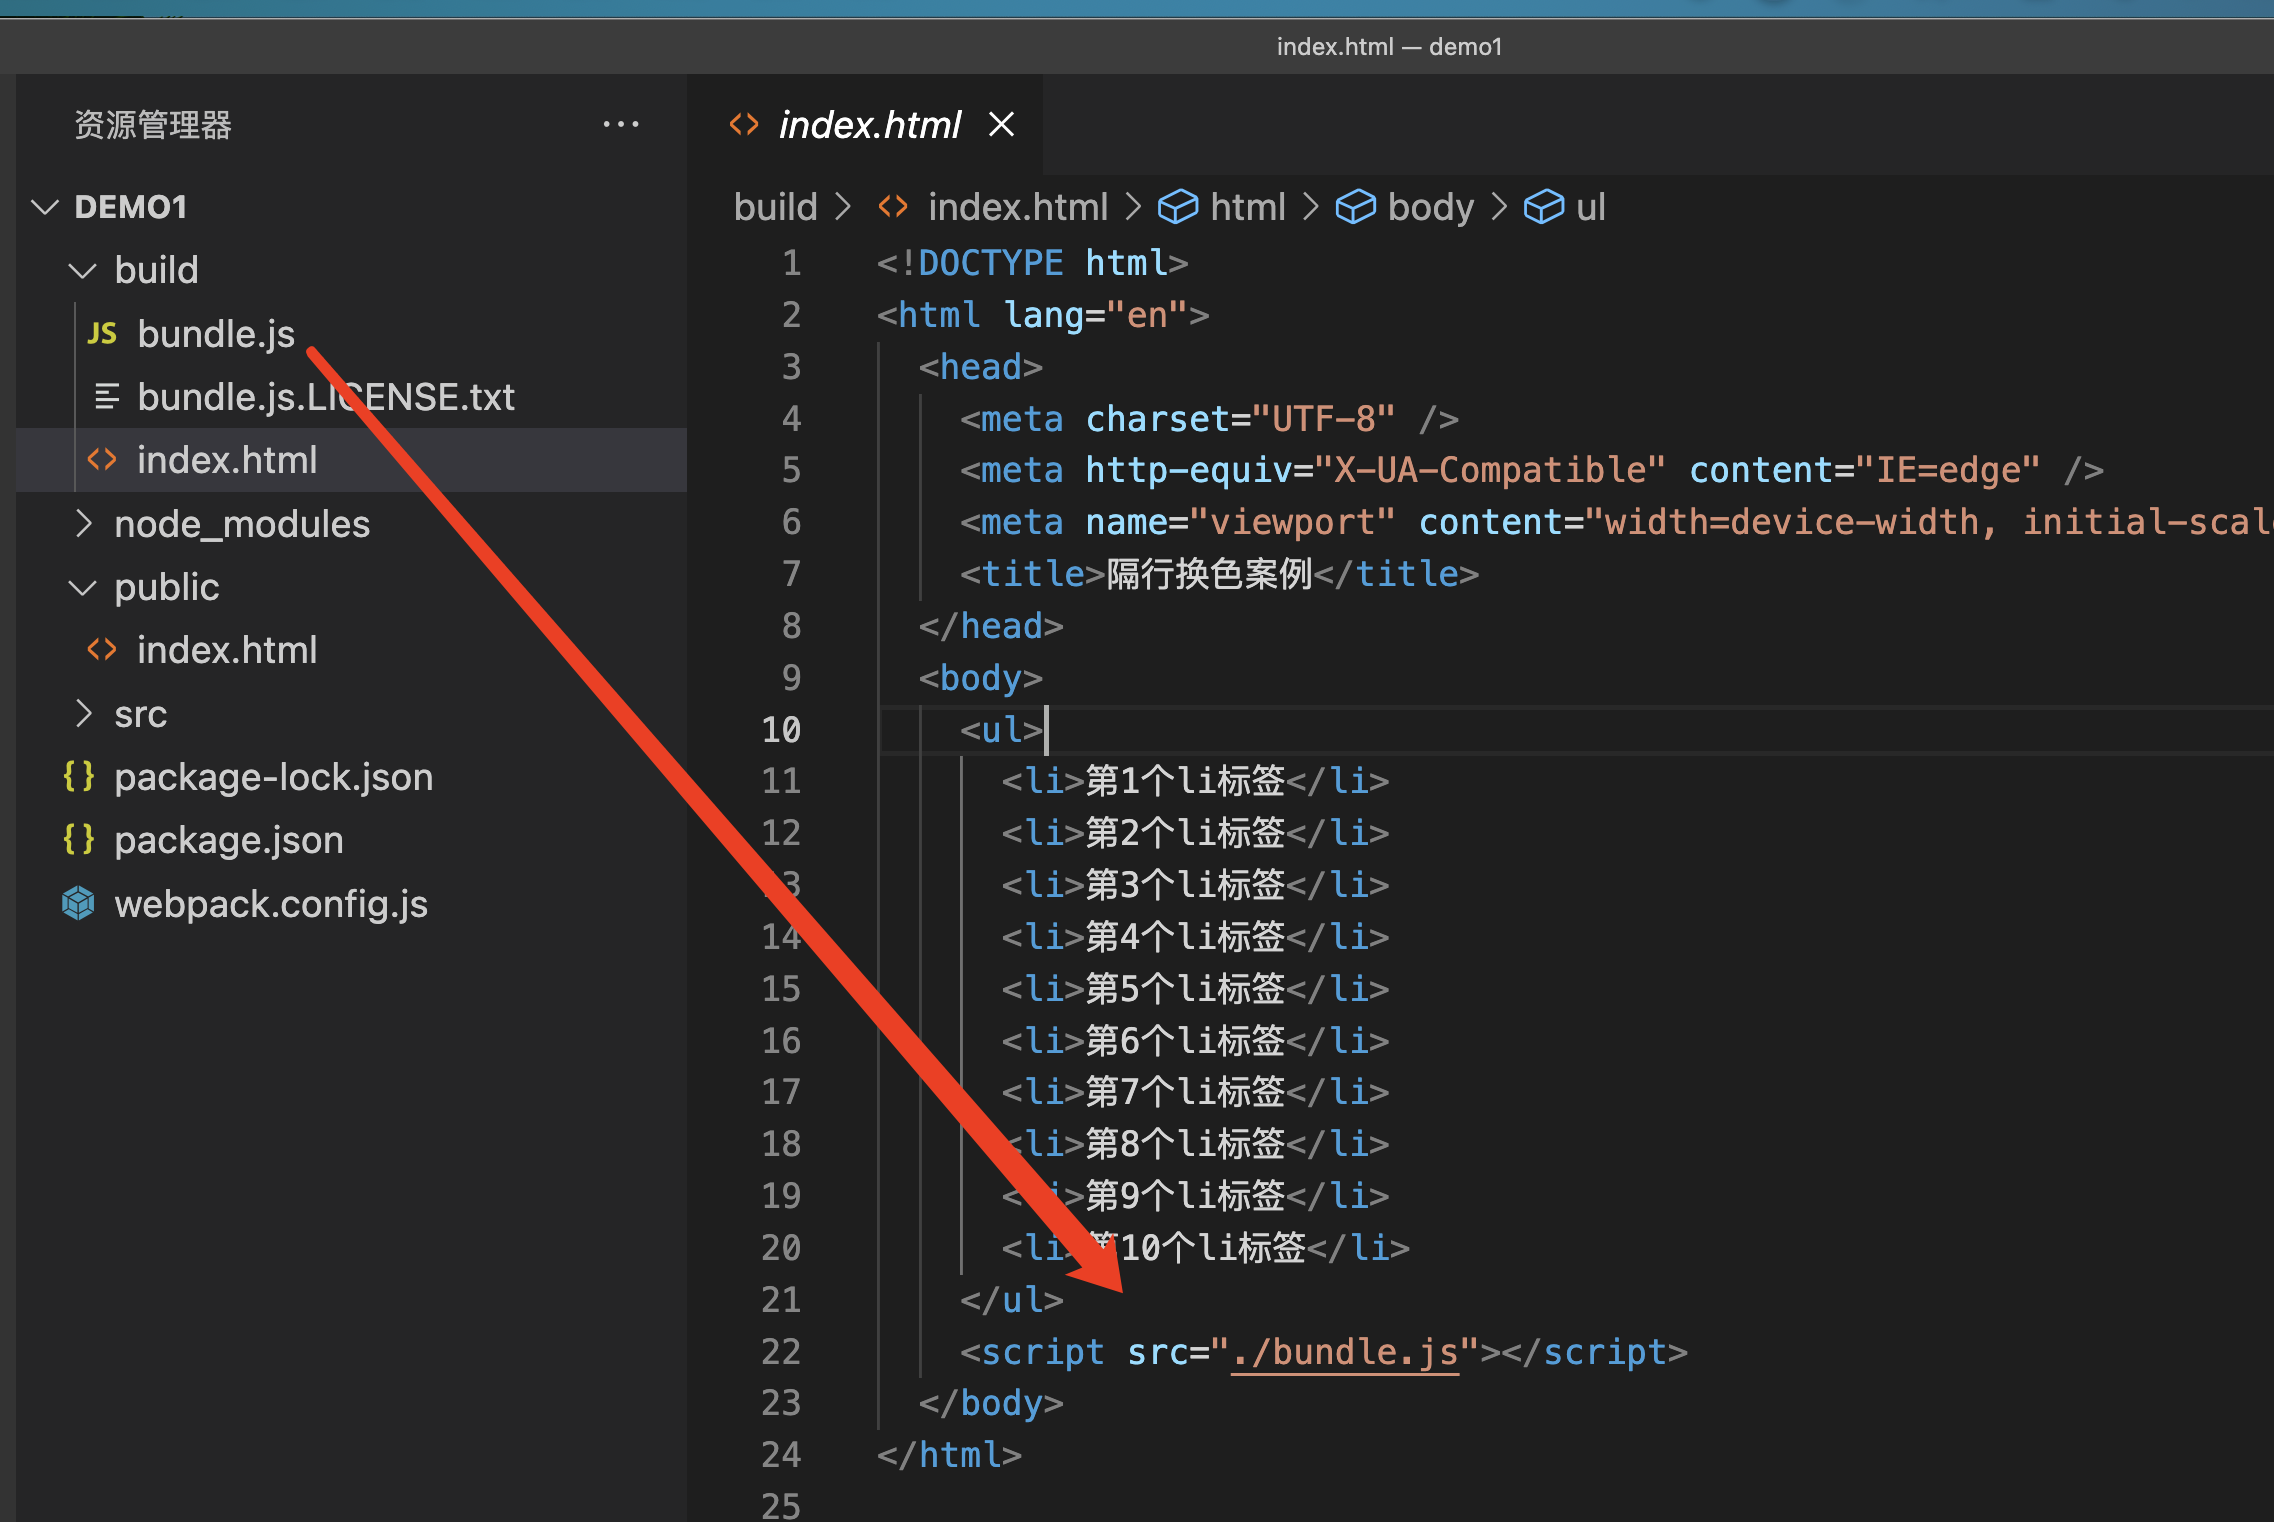The width and height of the screenshot is (2274, 1522).
Task: Open index.html under the public folder
Action: click(227, 650)
